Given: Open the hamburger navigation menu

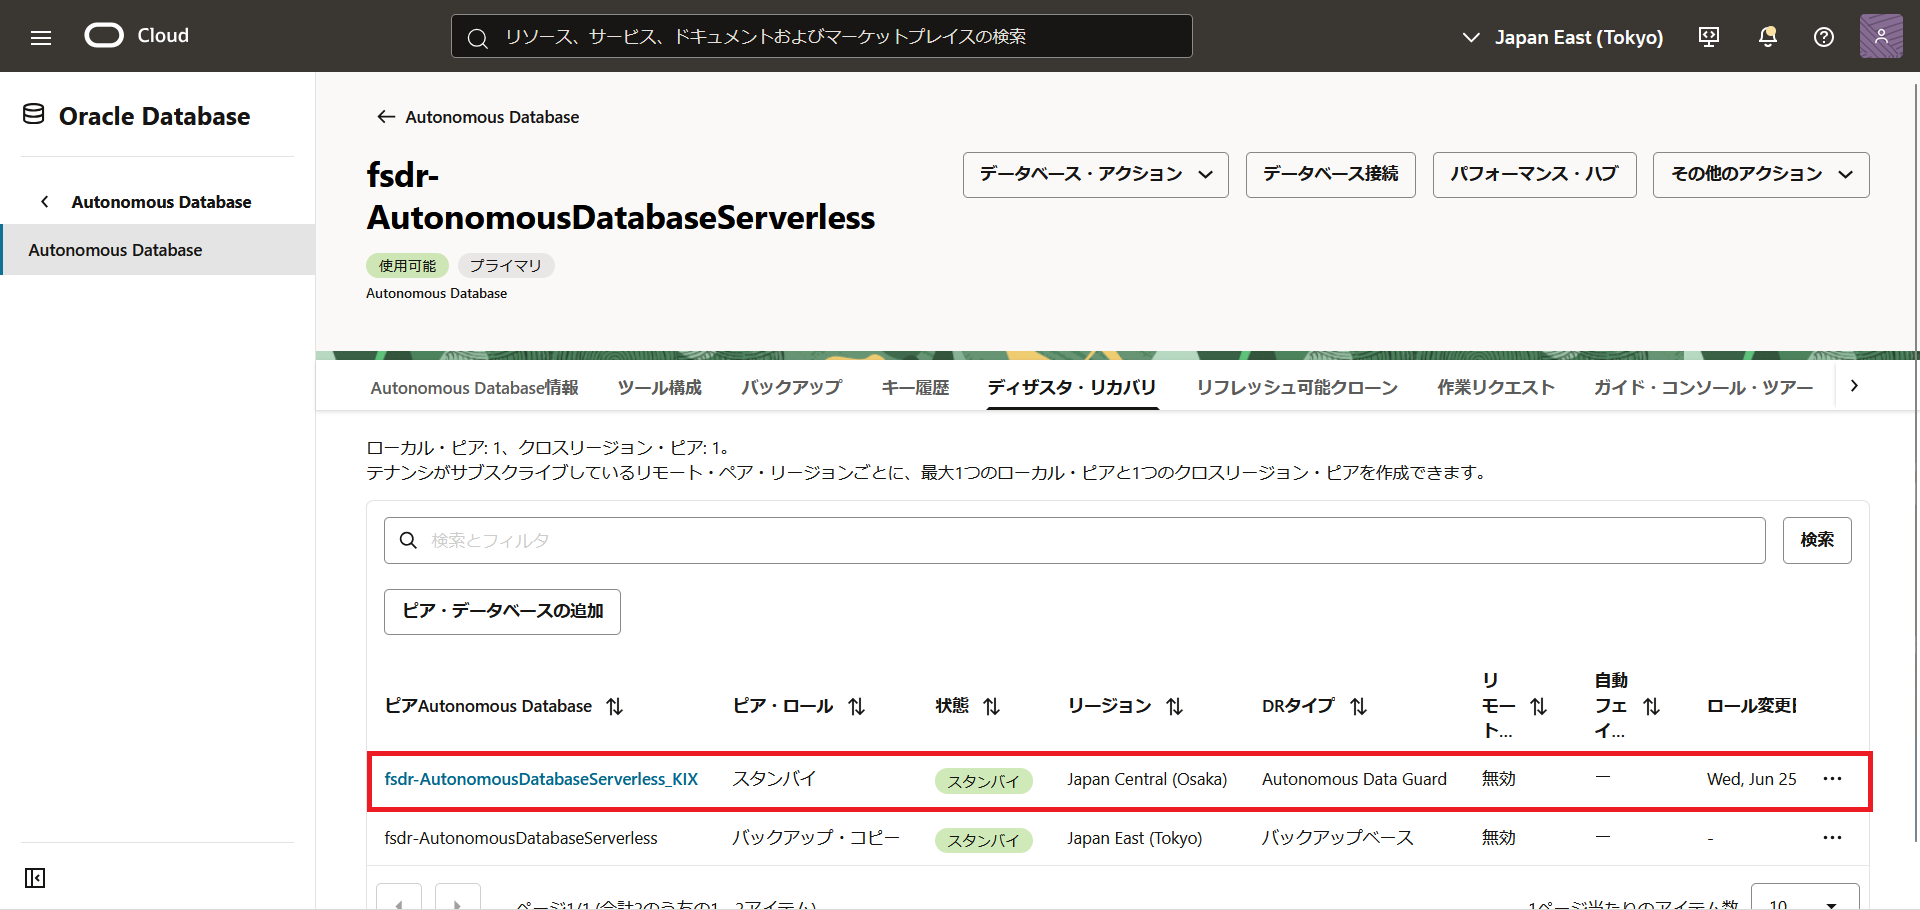Looking at the screenshot, I should [41, 37].
